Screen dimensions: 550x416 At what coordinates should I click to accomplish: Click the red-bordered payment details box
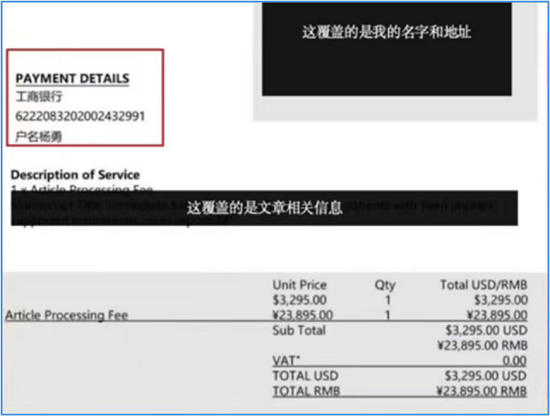[x=85, y=98]
